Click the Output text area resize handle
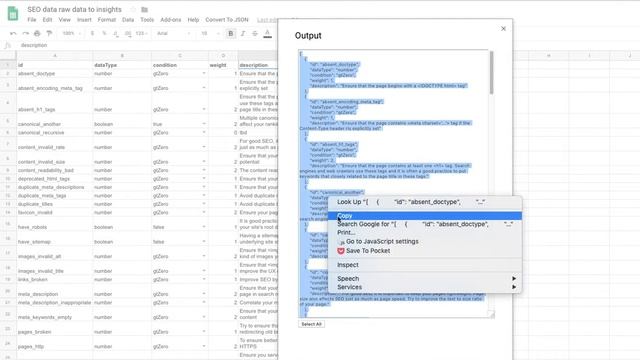The width and height of the screenshot is (640, 360). (x=492, y=314)
